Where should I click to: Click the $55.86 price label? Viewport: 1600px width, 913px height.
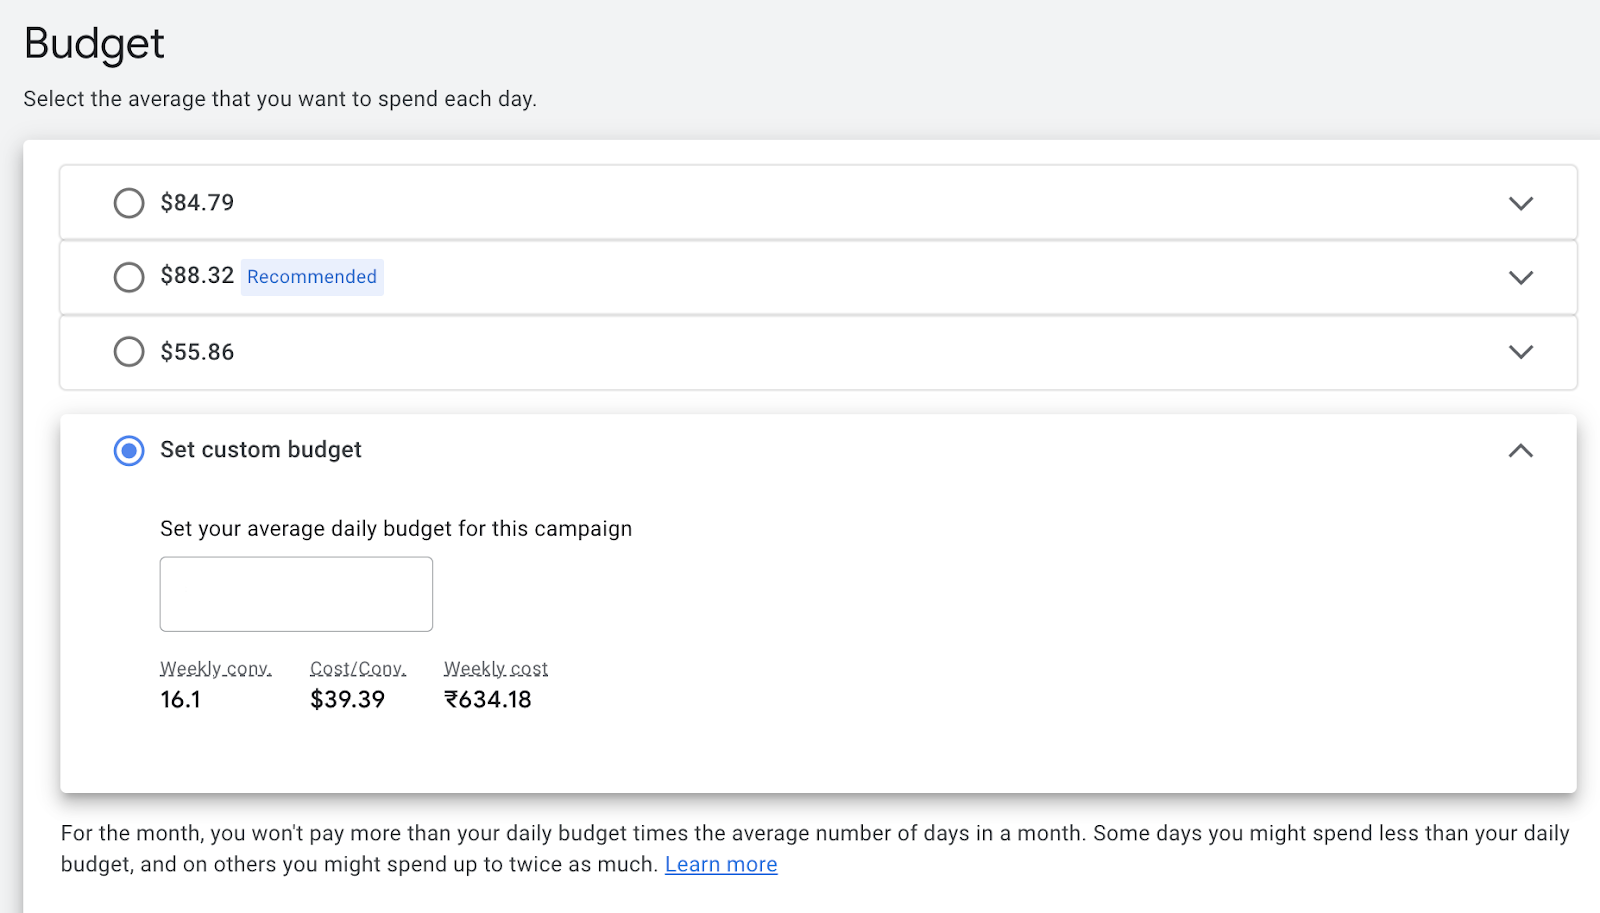[x=197, y=352]
